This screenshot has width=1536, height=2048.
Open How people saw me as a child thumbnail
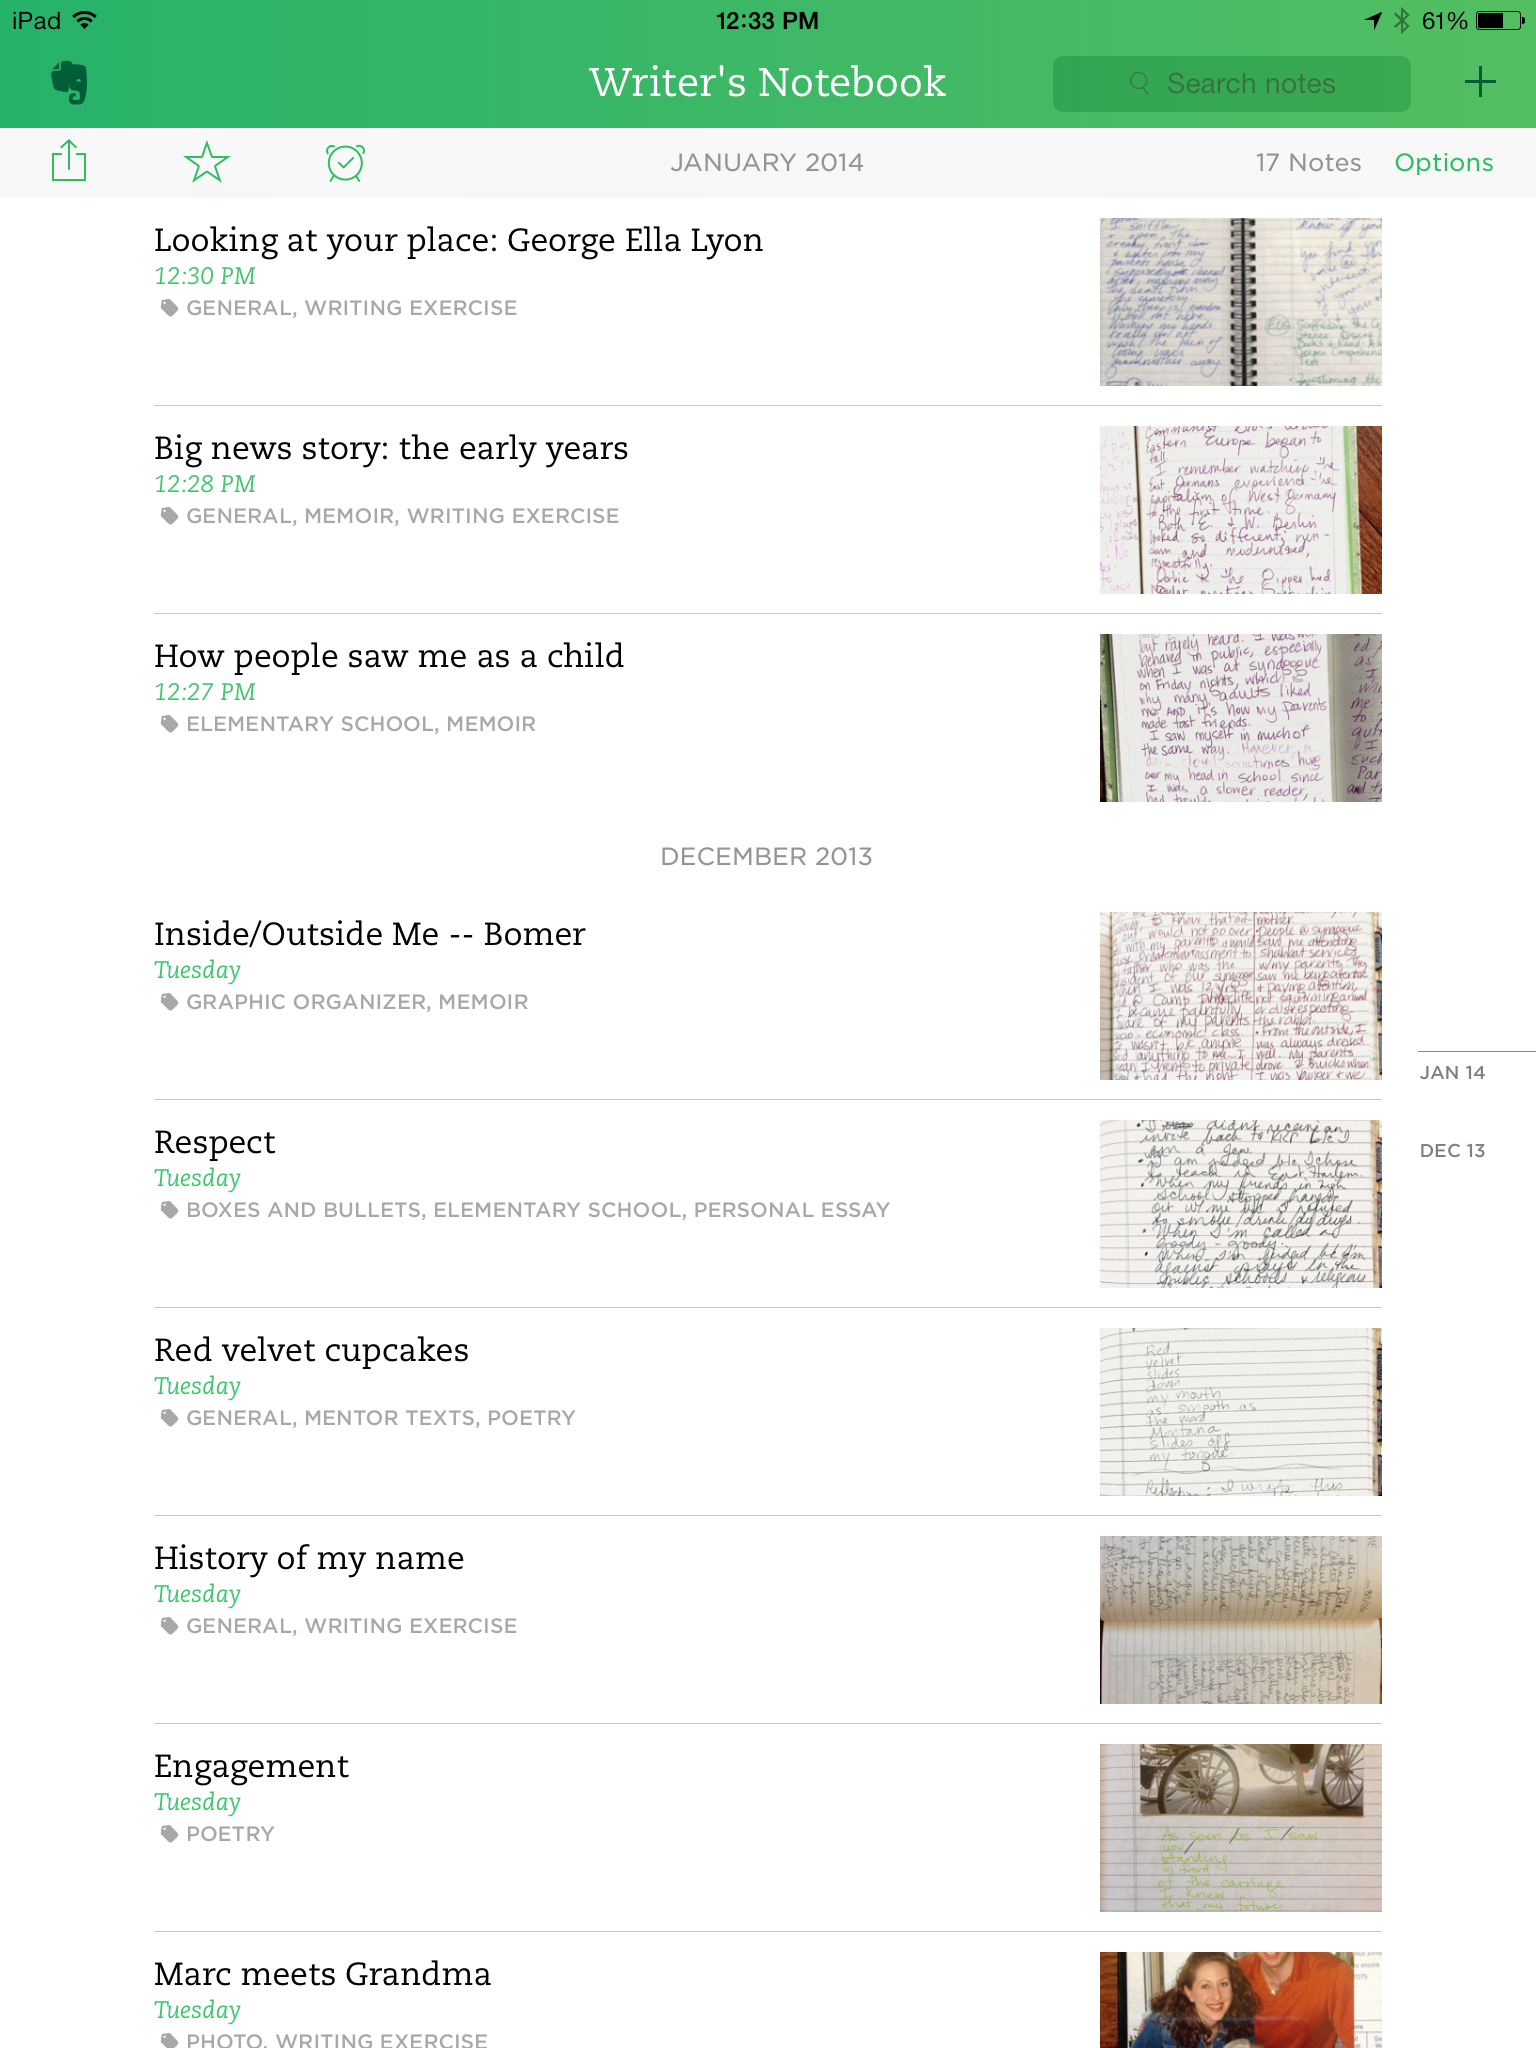click(x=1240, y=717)
